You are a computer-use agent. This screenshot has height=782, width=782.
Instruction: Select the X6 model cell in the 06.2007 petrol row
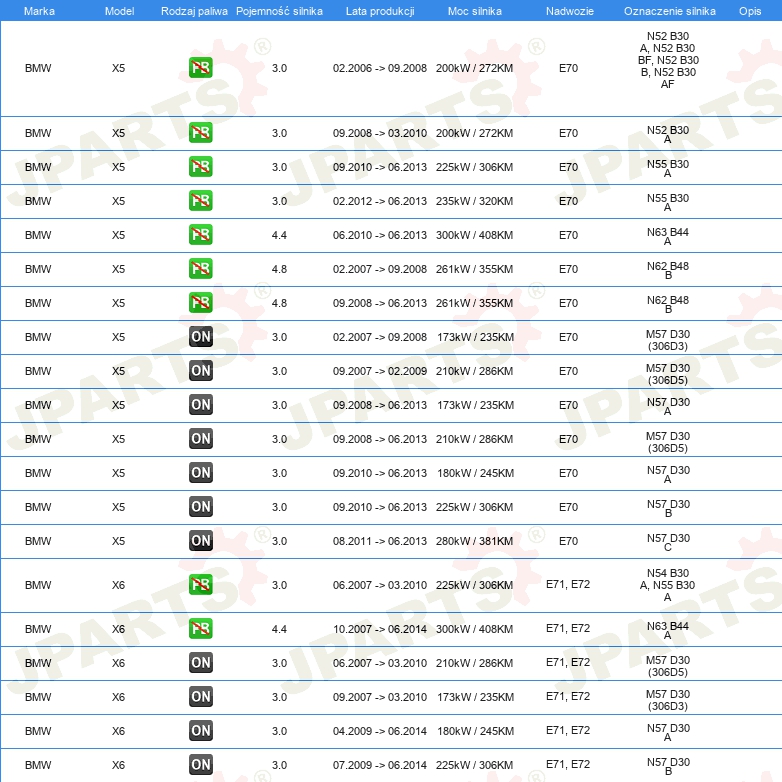pos(118,585)
